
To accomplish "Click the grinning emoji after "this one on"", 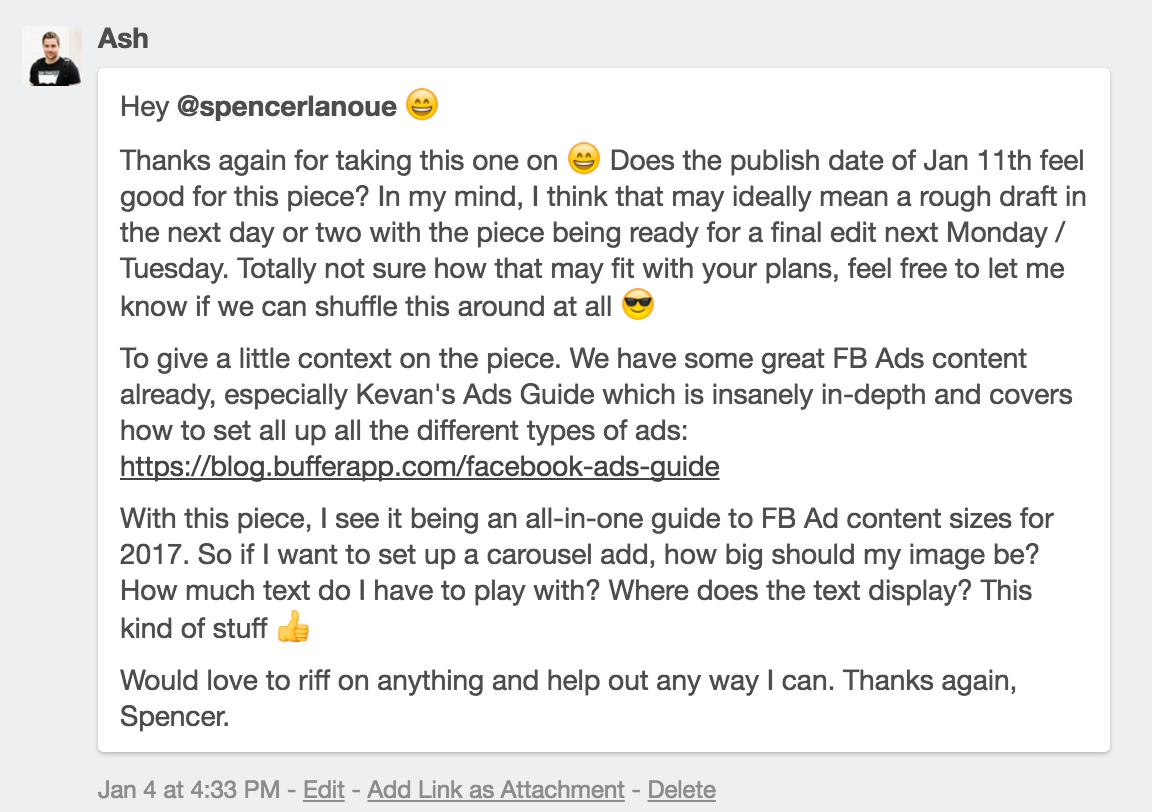I will pyautogui.click(x=584, y=158).
